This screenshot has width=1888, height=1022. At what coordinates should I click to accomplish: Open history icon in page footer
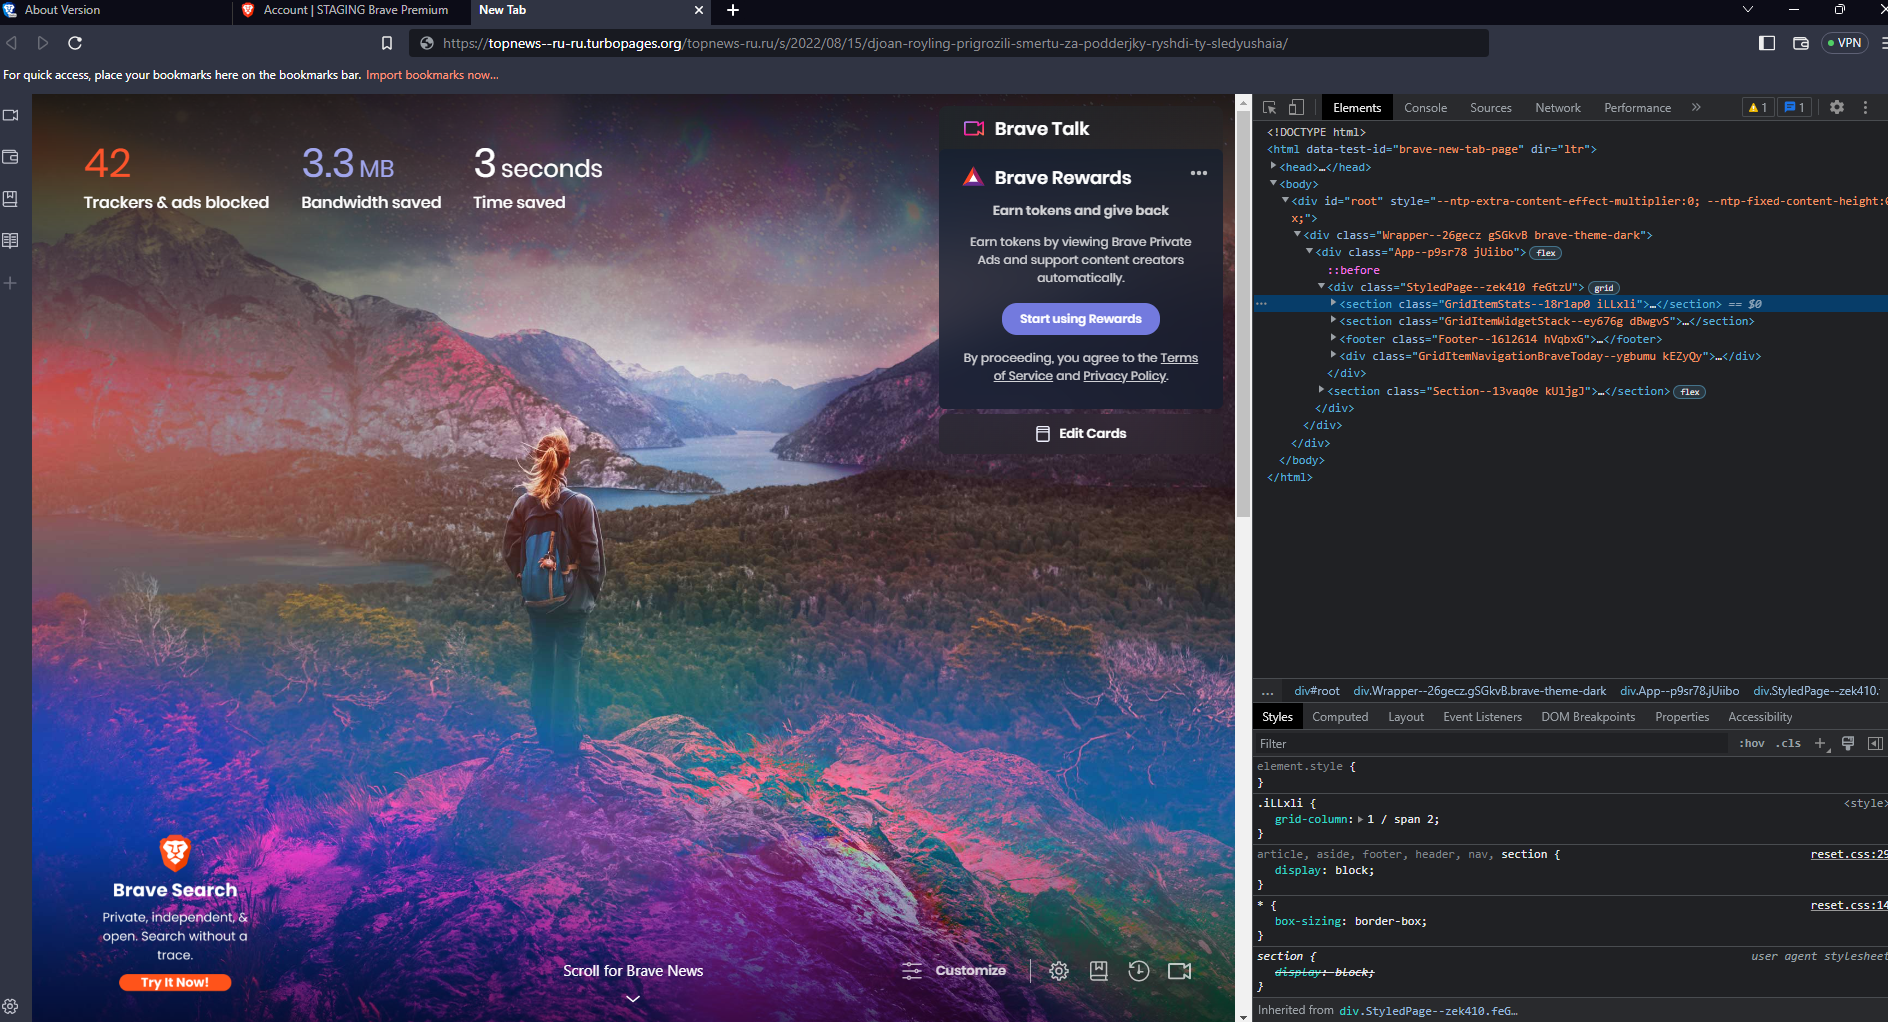(x=1139, y=971)
